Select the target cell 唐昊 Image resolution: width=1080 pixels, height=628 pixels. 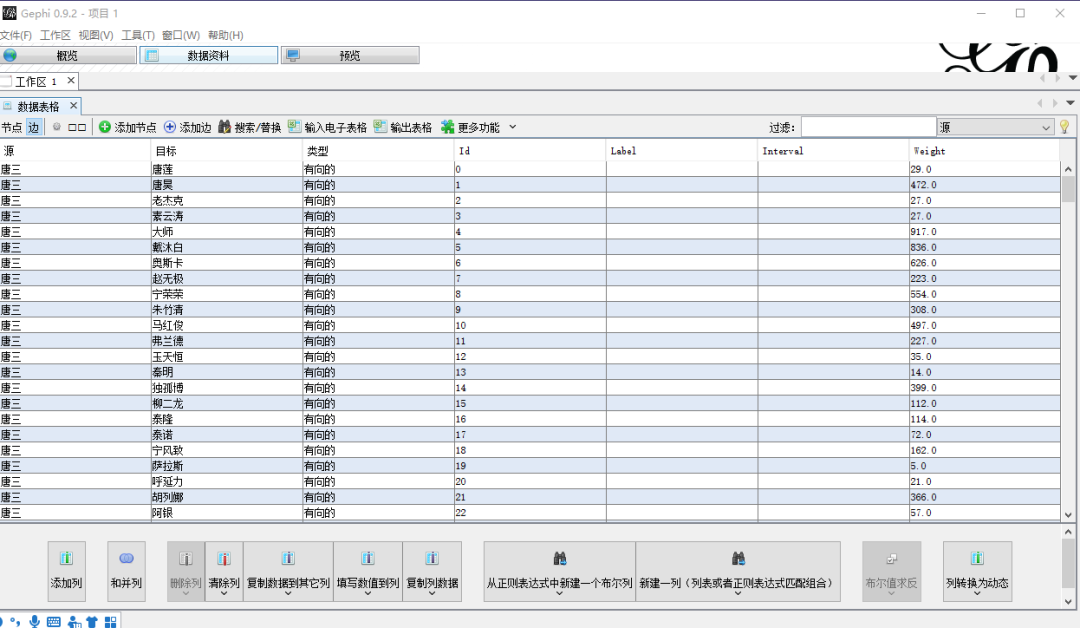pos(227,185)
